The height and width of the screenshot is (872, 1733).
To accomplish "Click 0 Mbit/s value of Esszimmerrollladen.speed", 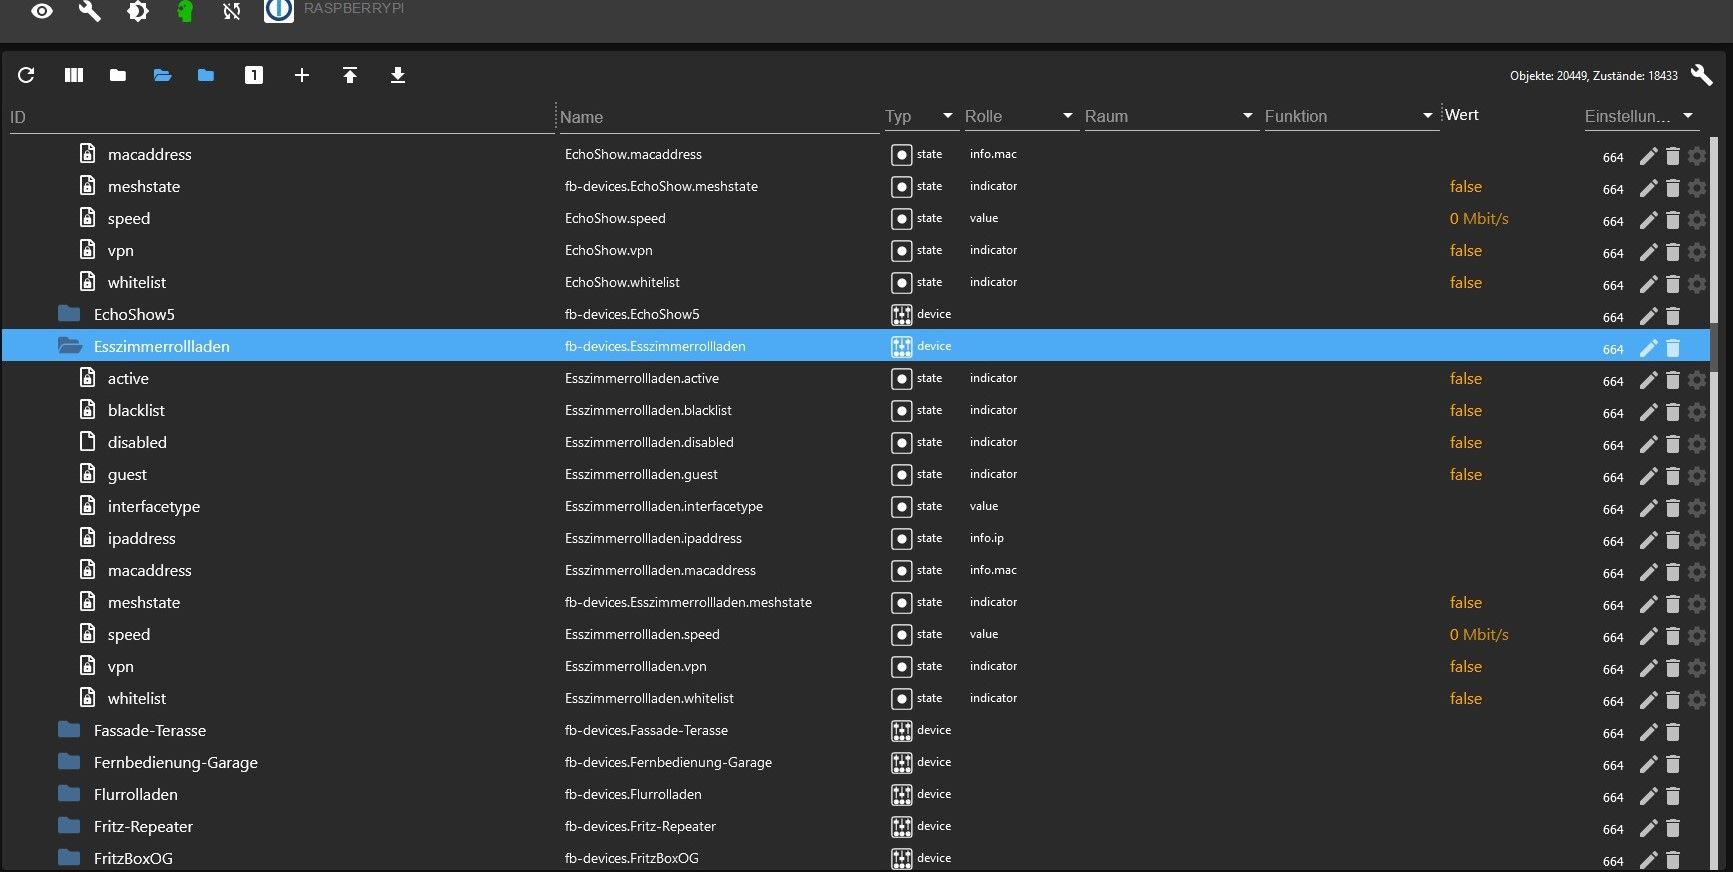I will pos(1479,634).
